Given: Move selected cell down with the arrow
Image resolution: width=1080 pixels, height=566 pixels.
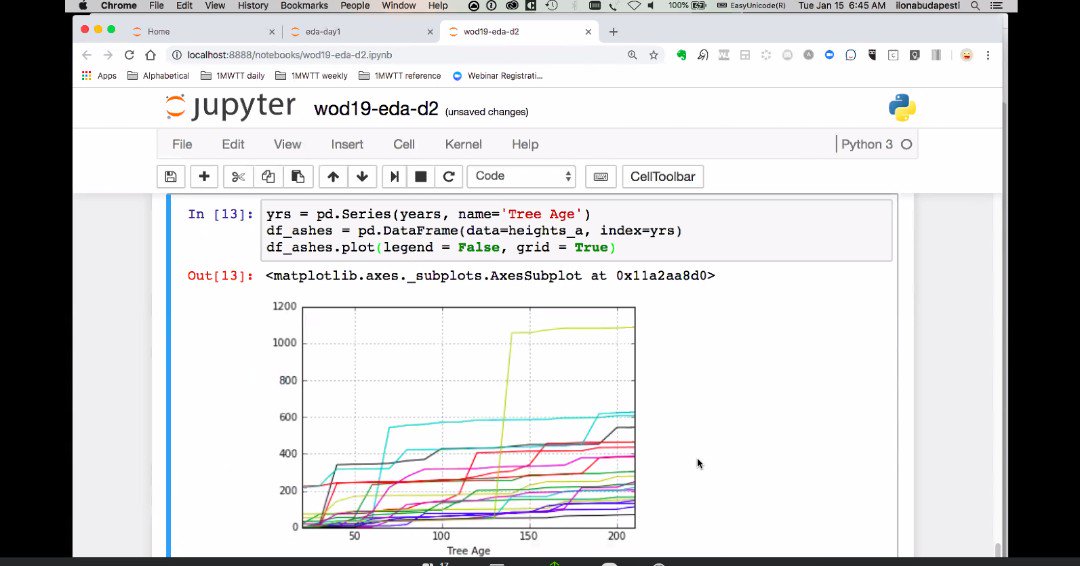Looking at the screenshot, I should [362, 176].
